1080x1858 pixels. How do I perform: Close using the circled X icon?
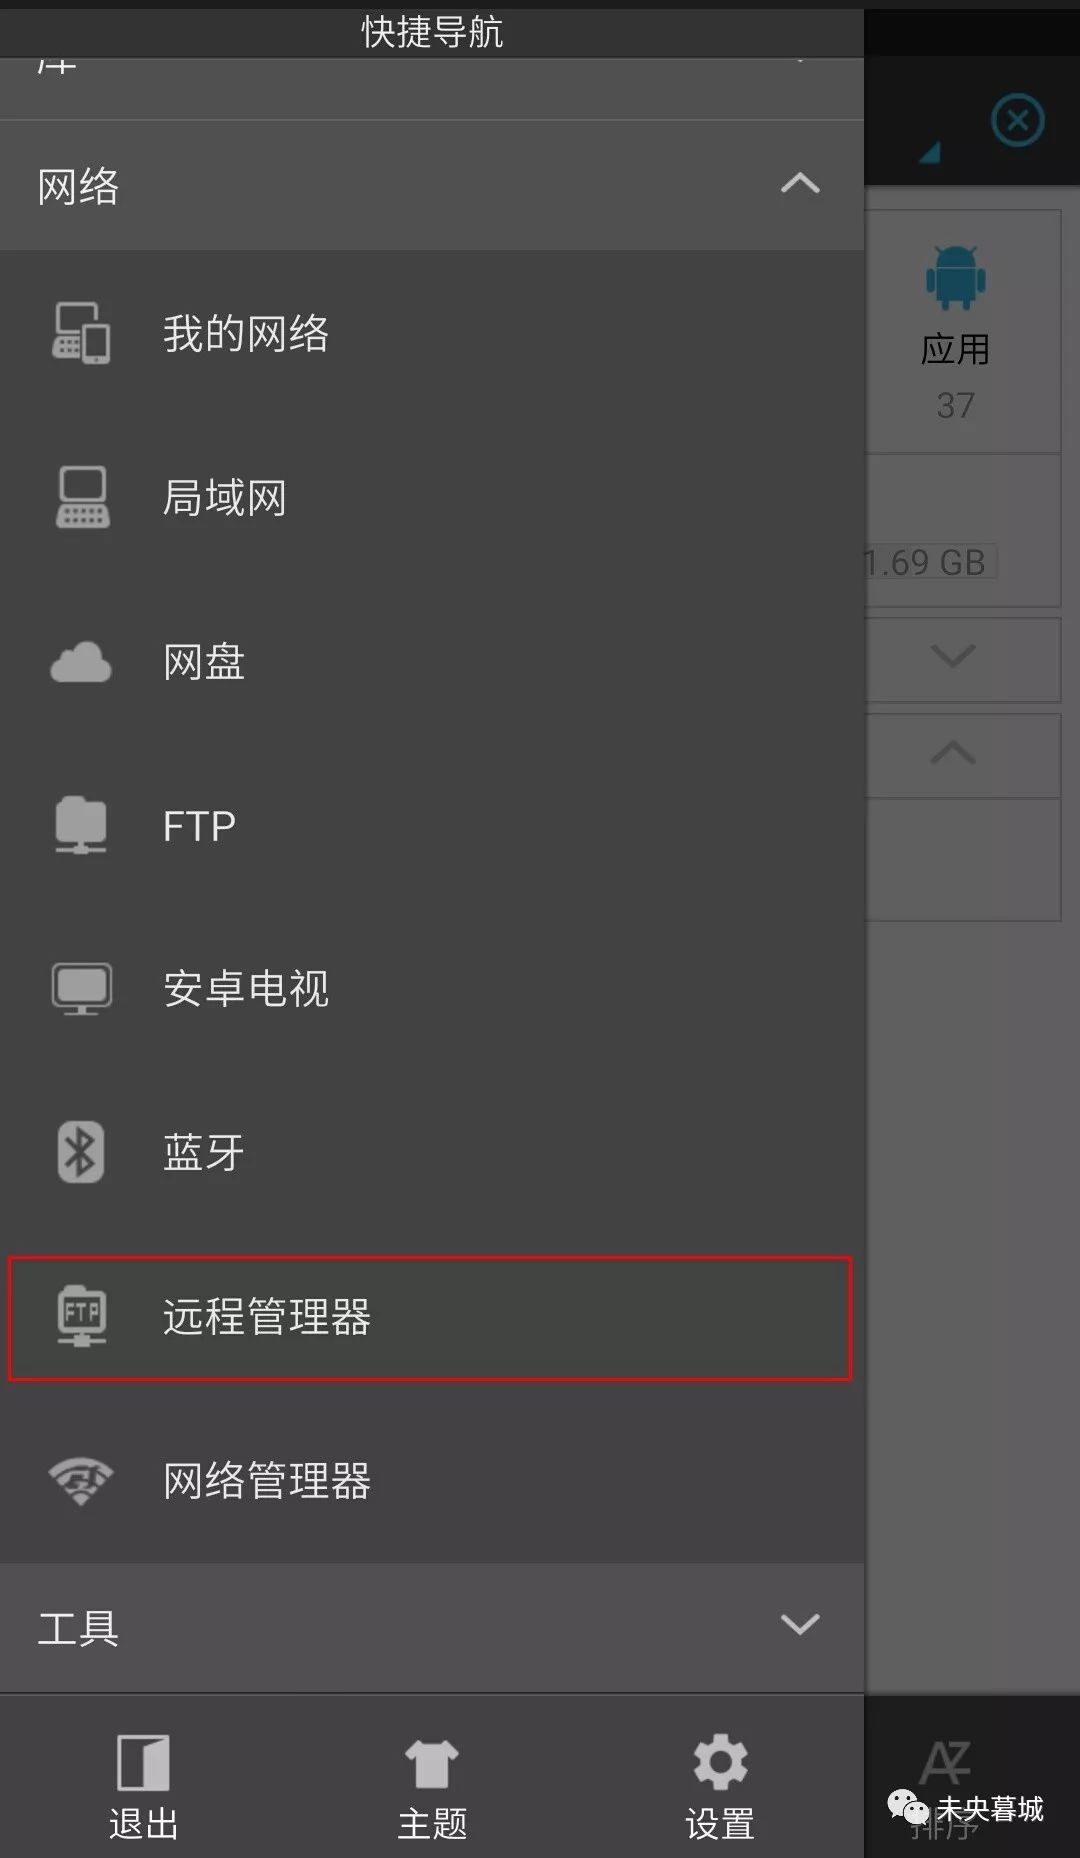click(1018, 121)
